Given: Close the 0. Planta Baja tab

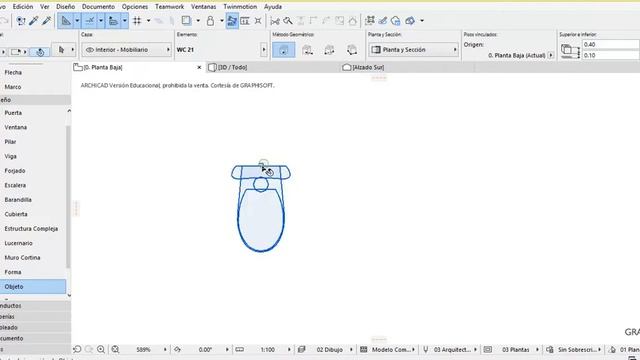Looking at the screenshot, I should tap(199, 67).
